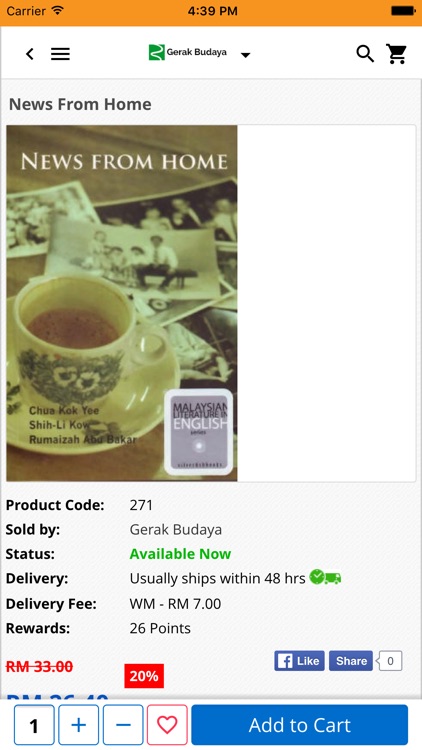This screenshot has width=422, height=750.
Task: Share the product on Facebook
Action: (351, 661)
